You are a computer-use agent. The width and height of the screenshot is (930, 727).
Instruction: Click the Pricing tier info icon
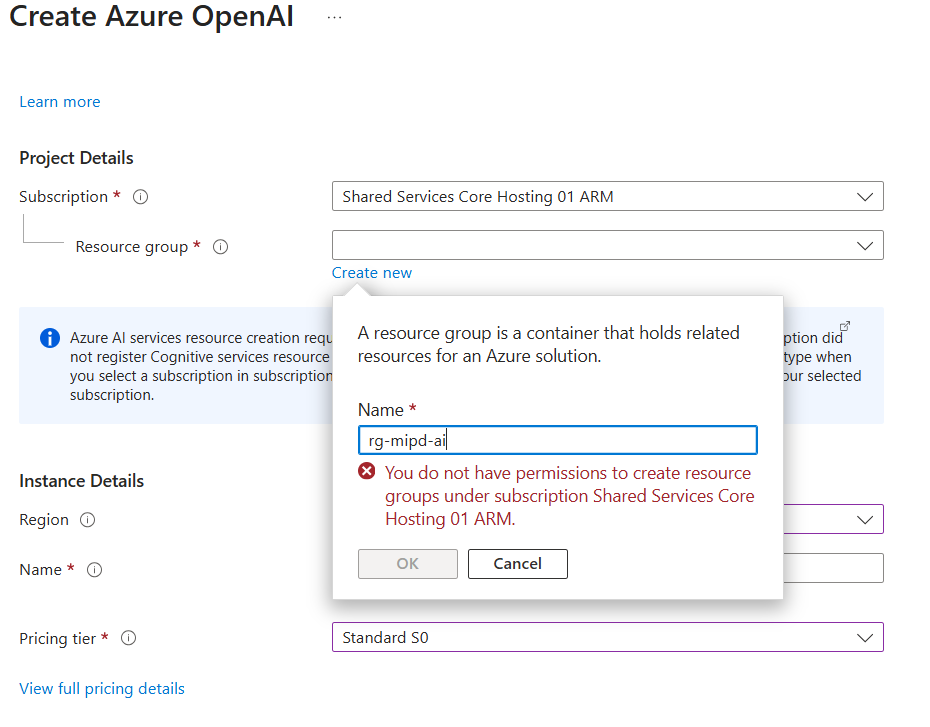129,638
